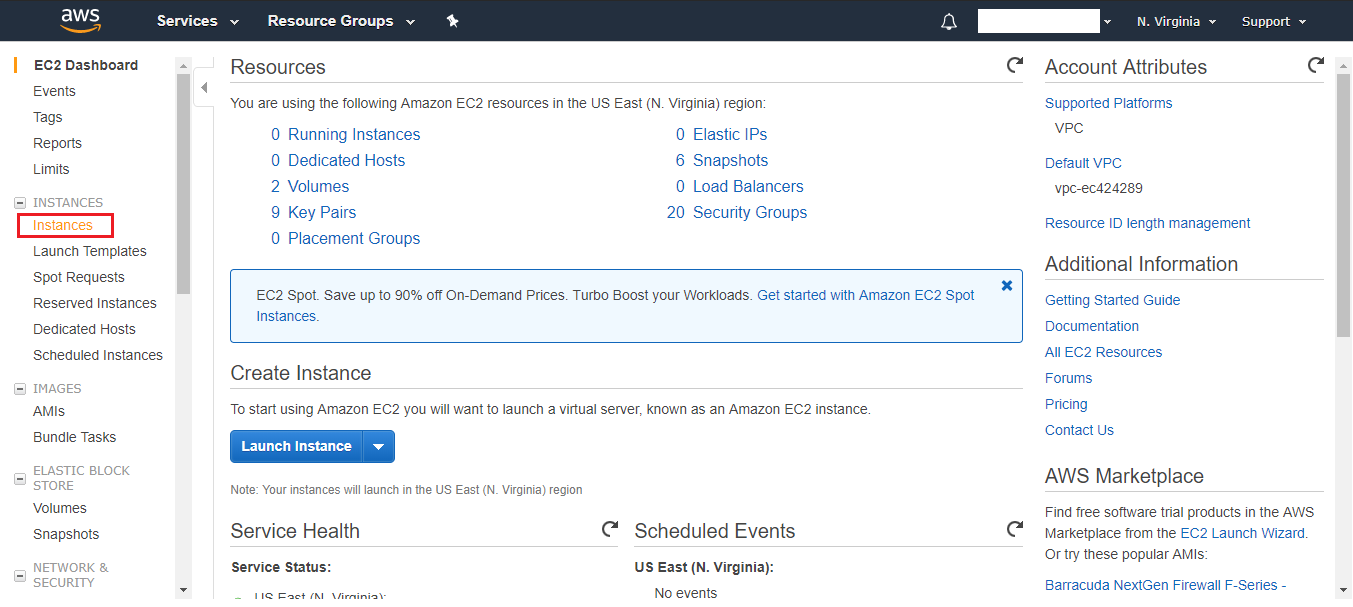Open the N. Virginia region dropdown

1176,22
